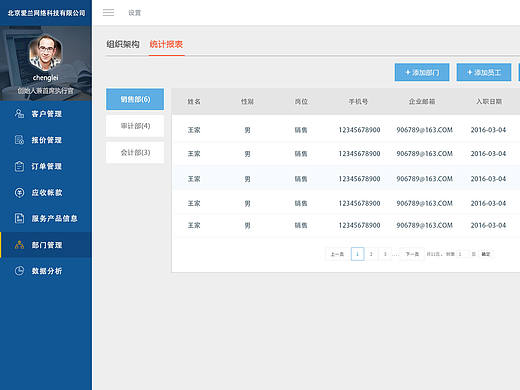Click the 添加员工 button

click(x=484, y=72)
